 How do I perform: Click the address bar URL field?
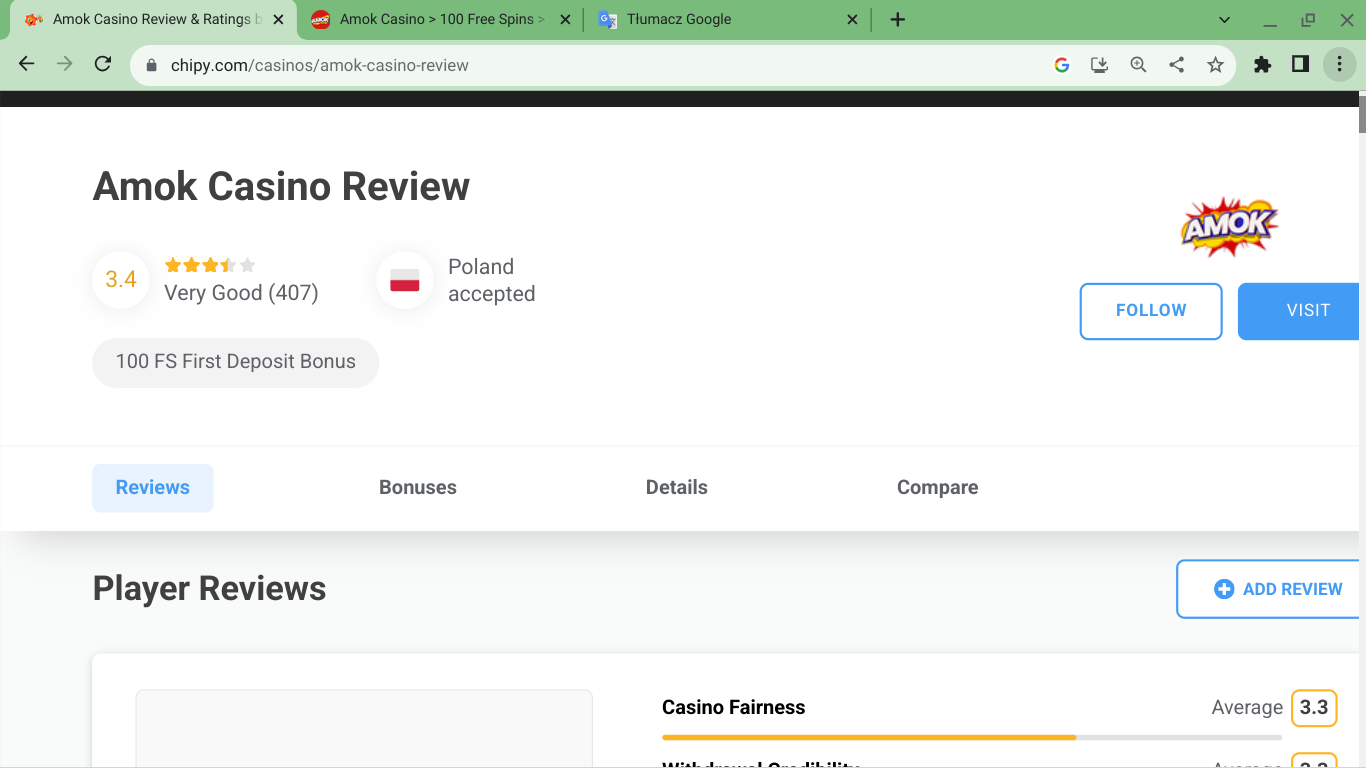click(x=600, y=65)
